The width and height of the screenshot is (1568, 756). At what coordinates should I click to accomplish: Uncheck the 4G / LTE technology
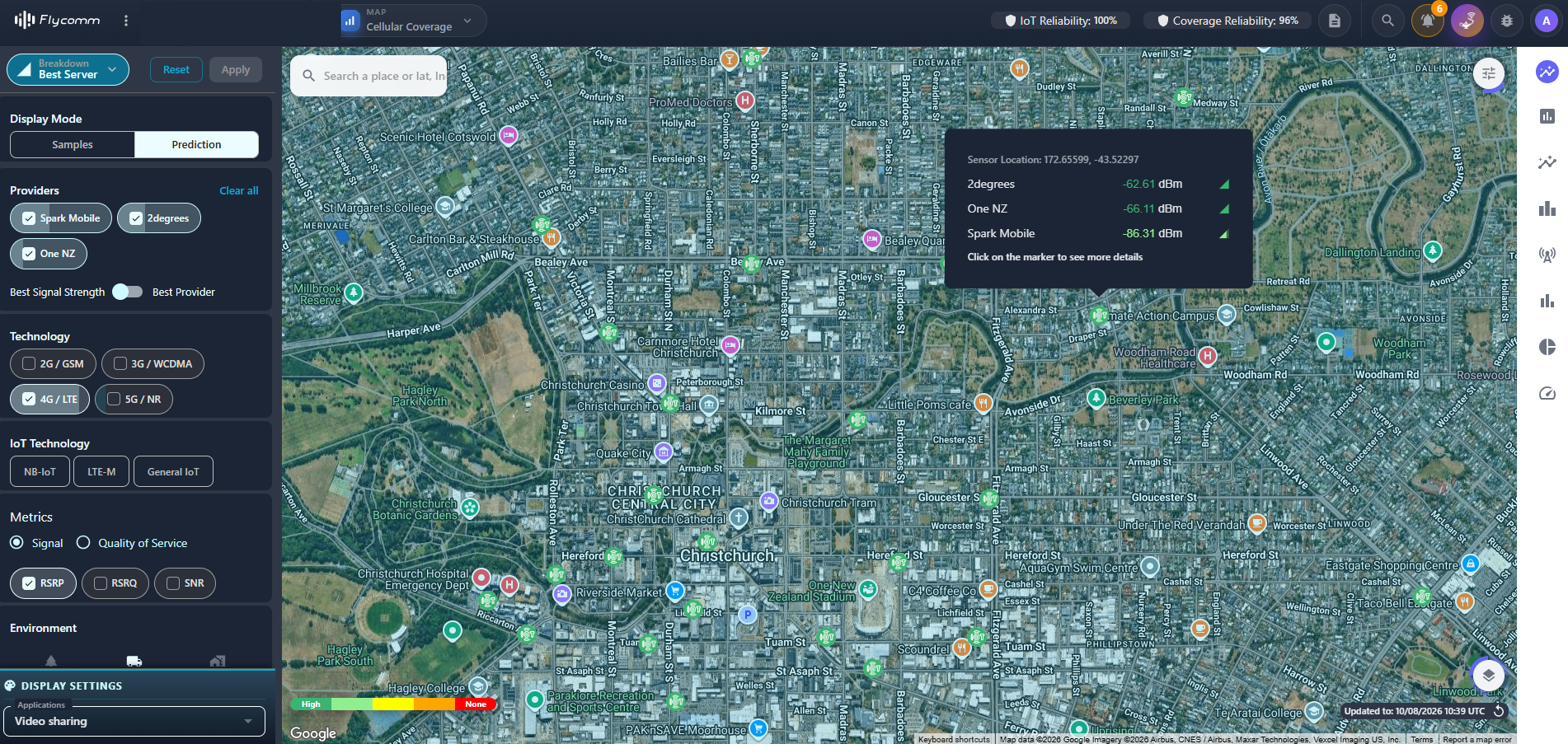49,399
